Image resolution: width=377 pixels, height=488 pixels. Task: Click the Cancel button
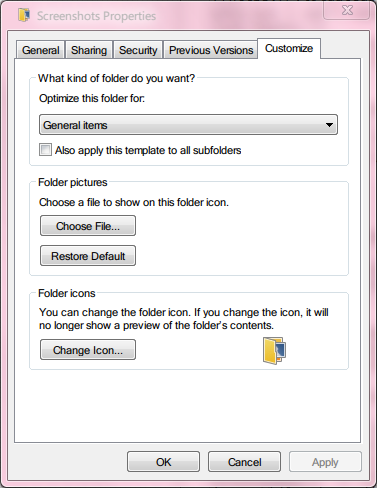(x=244, y=462)
